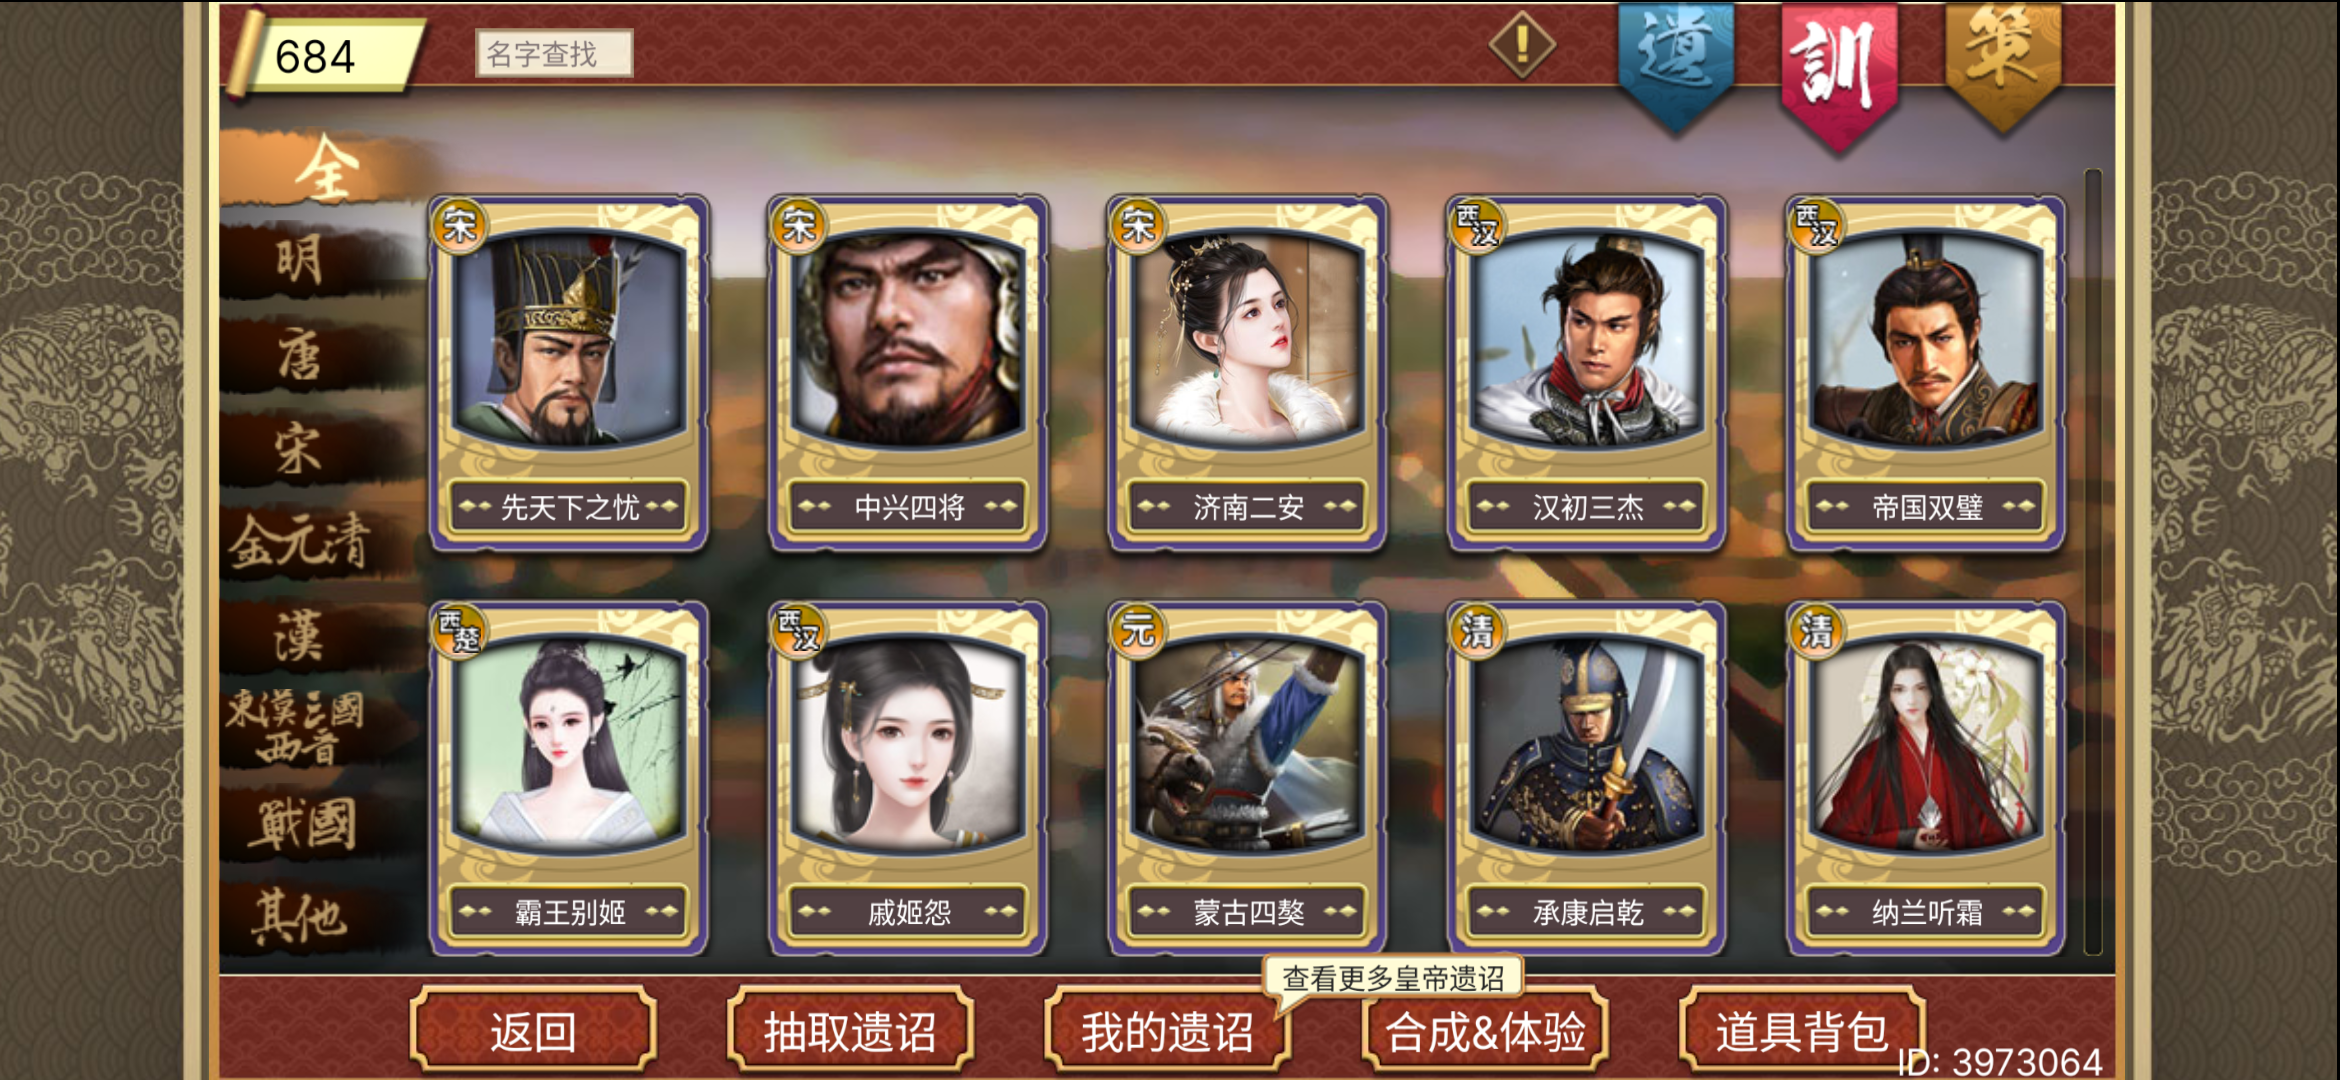Click the vertical scrollbar beside the cards

click(2093, 562)
